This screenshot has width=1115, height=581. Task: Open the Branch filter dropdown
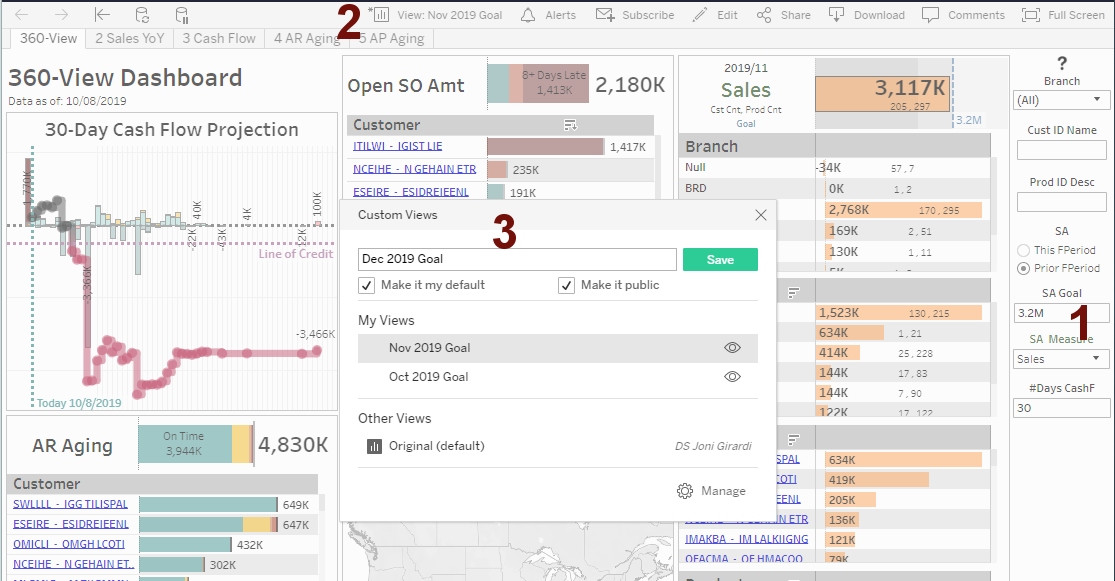pos(1061,100)
